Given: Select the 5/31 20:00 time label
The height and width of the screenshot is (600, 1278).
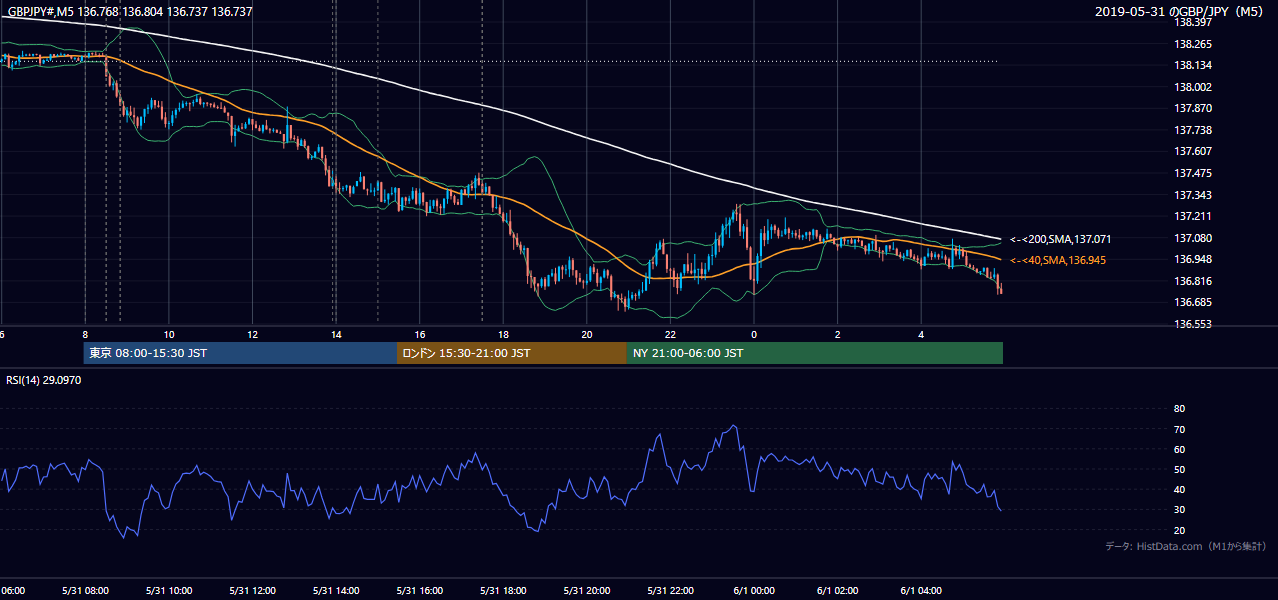Looking at the screenshot, I should pyautogui.click(x=587, y=591).
